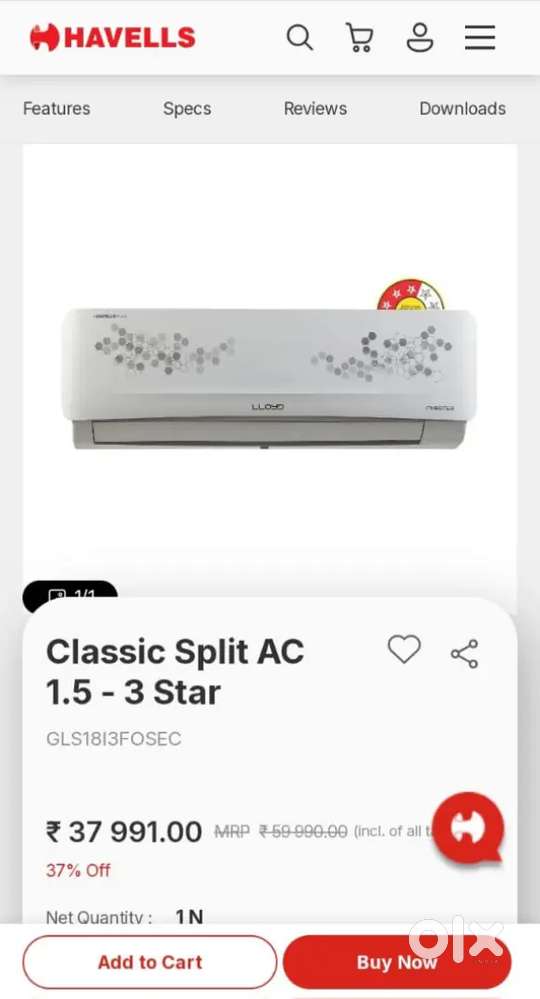The height and width of the screenshot is (999, 540).
Task: Click the star rating energy label badge
Action: (411, 294)
